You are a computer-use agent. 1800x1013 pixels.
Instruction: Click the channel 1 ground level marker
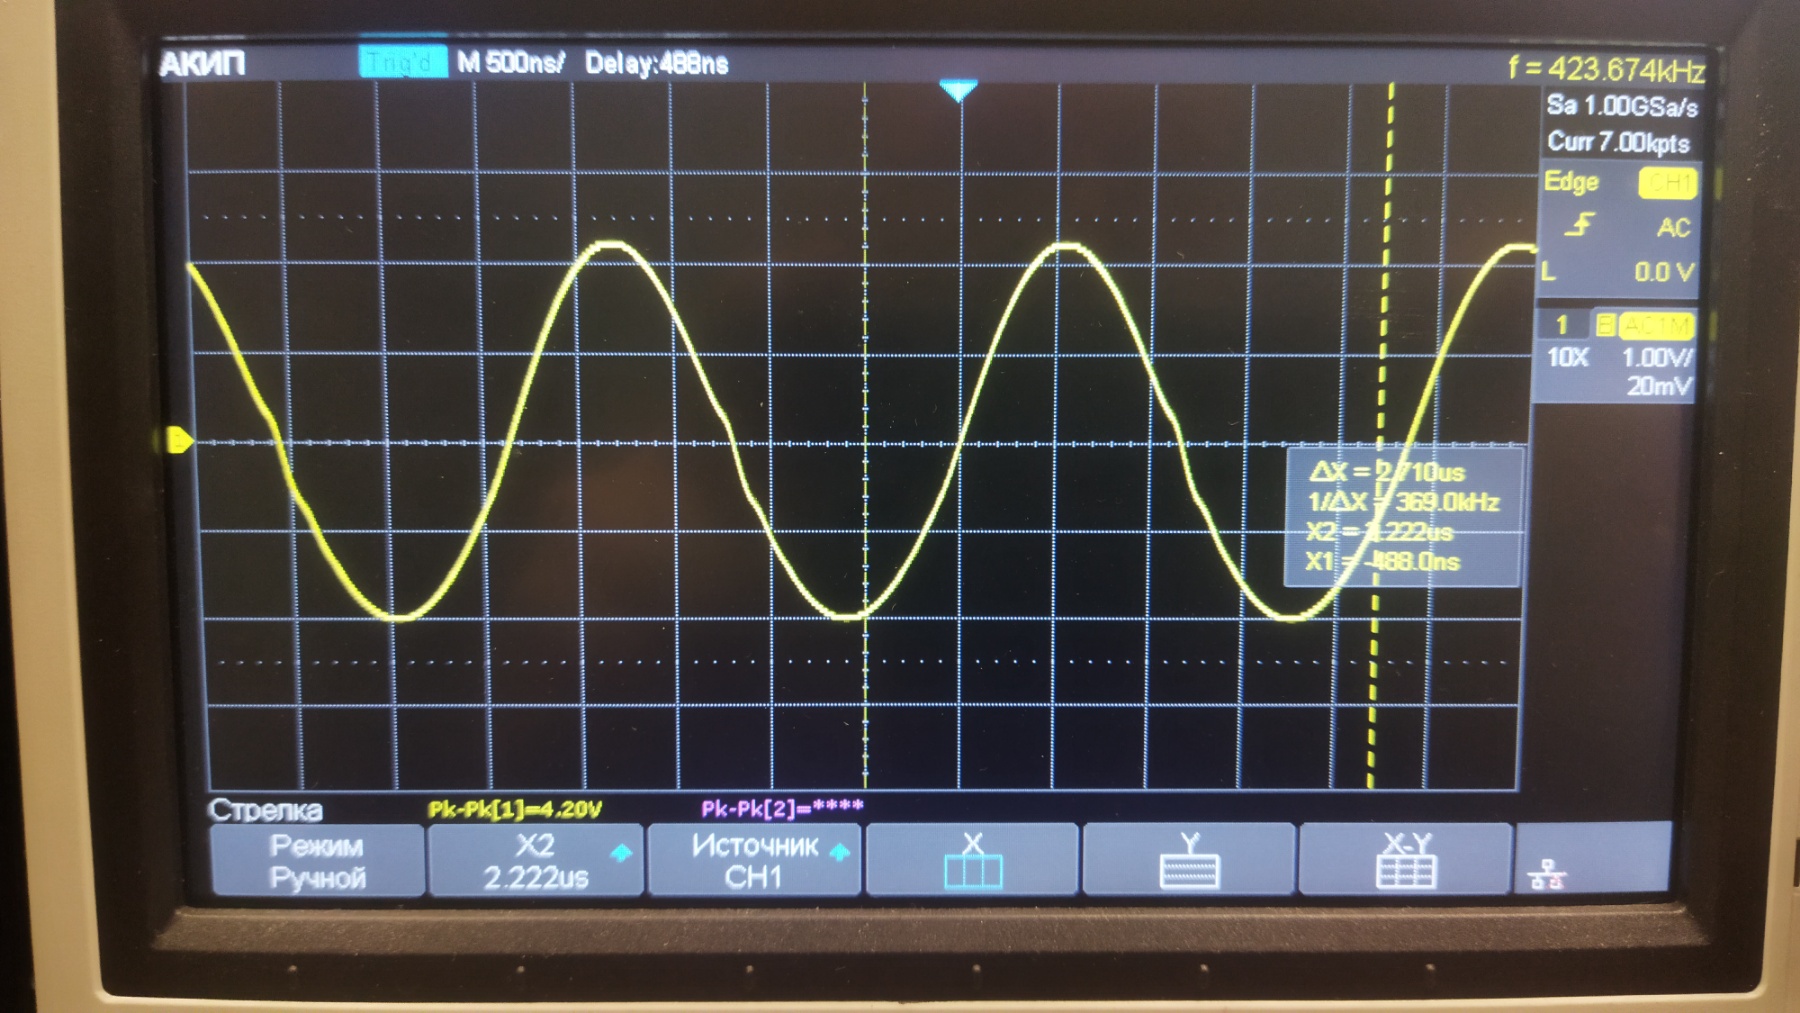coord(178,440)
